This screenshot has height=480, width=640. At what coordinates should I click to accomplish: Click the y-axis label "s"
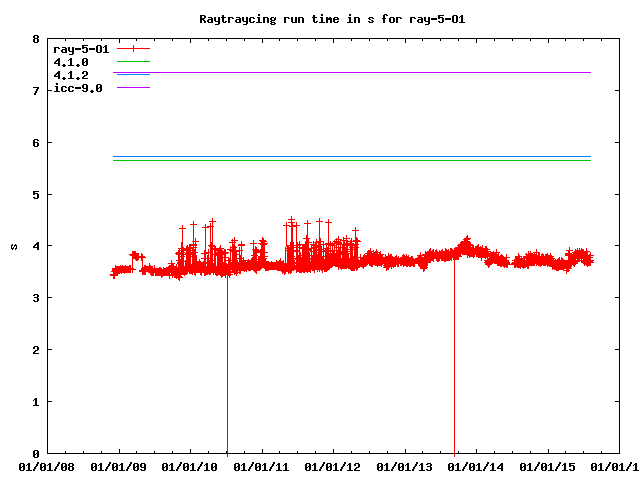tap(13, 246)
